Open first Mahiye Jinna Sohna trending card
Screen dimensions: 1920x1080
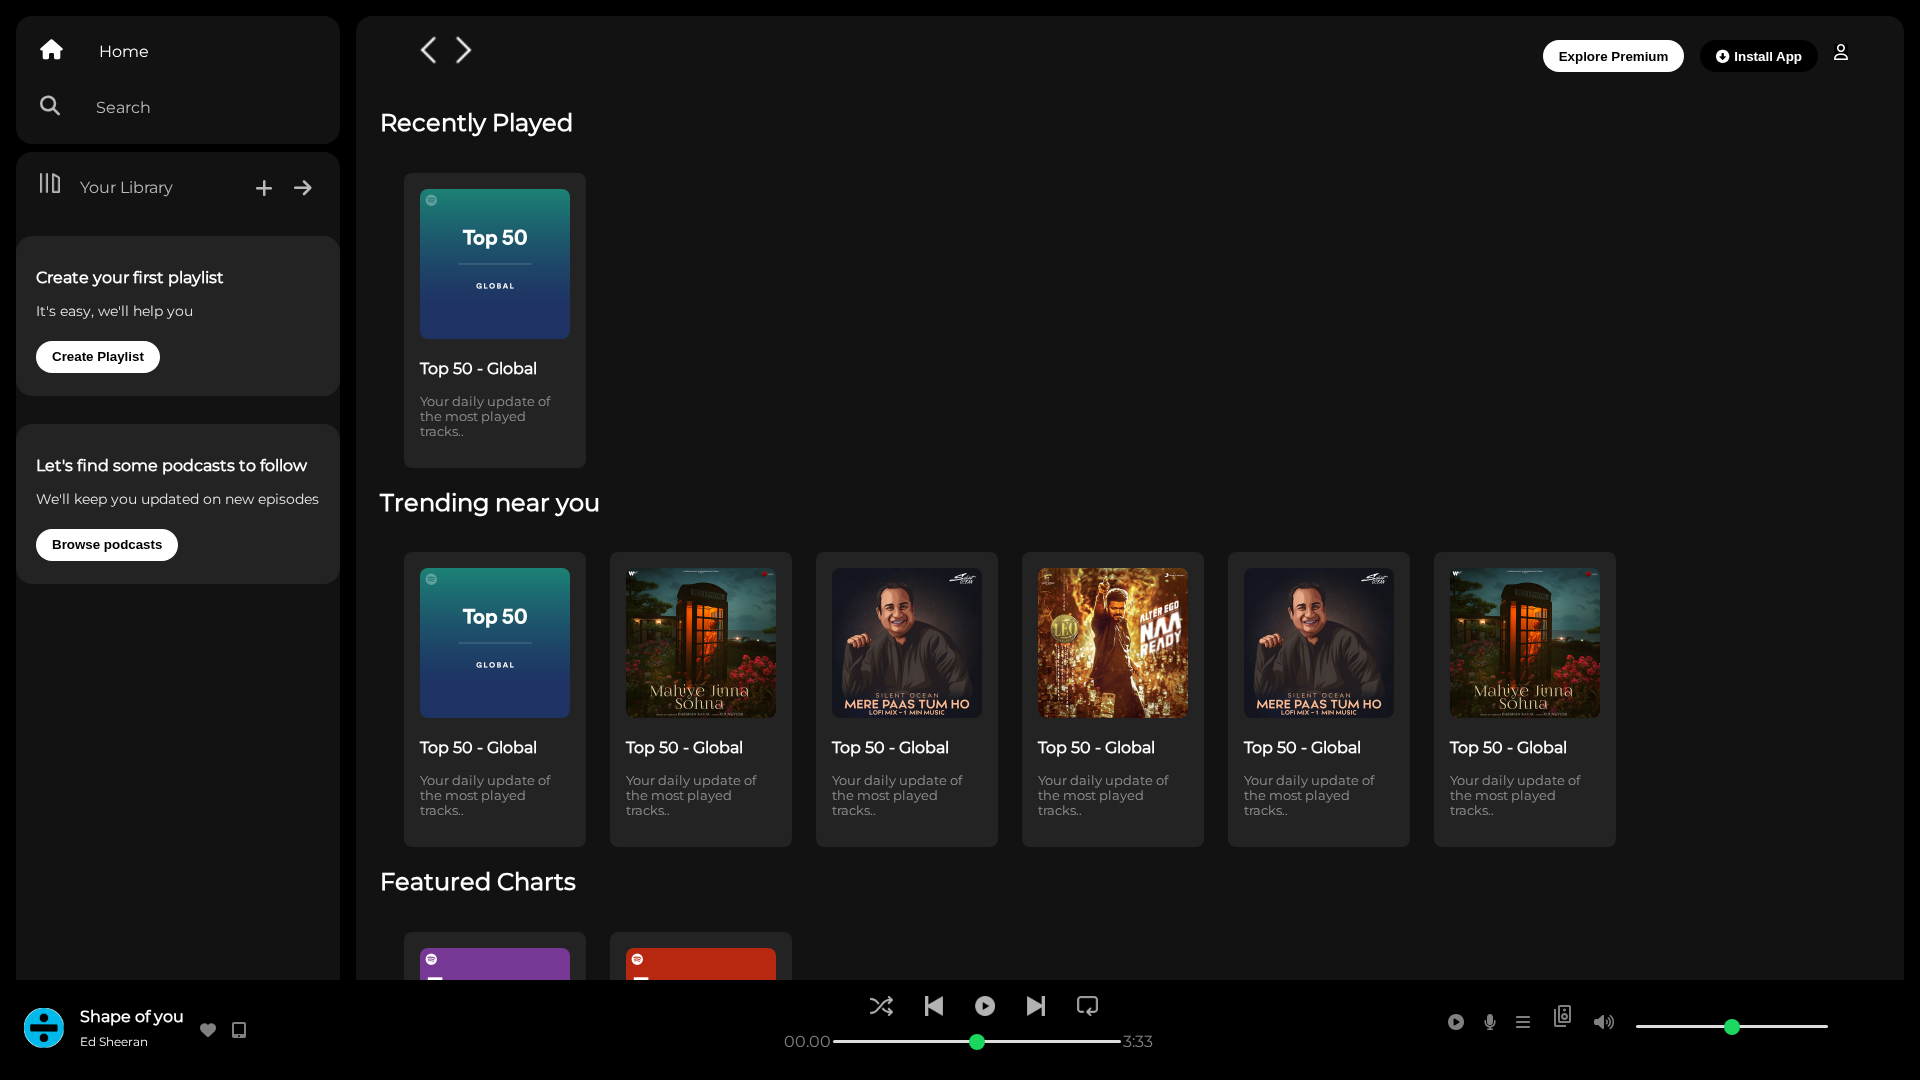pyautogui.click(x=701, y=699)
